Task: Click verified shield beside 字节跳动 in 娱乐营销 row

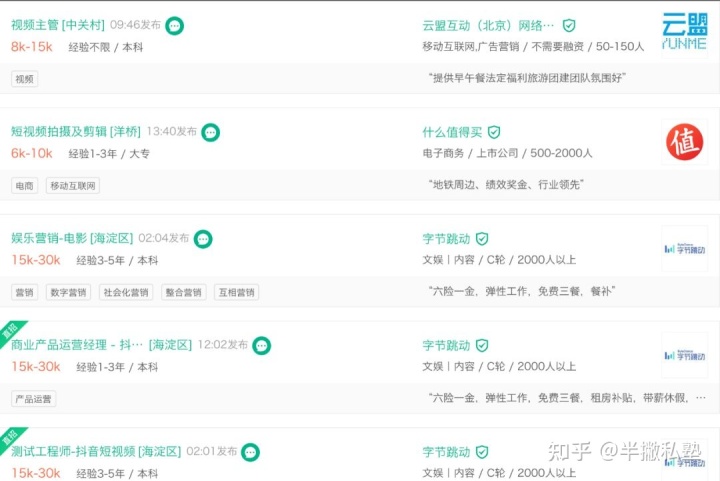Action: click(x=482, y=239)
